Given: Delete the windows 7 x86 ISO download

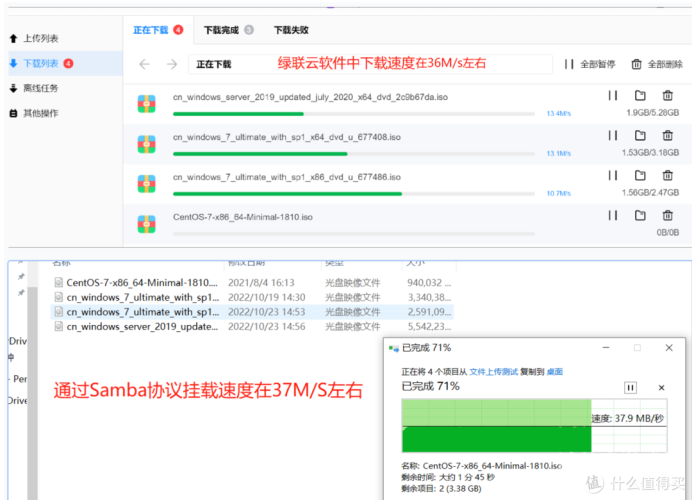Looking at the screenshot, I should [x=668, y=176].
